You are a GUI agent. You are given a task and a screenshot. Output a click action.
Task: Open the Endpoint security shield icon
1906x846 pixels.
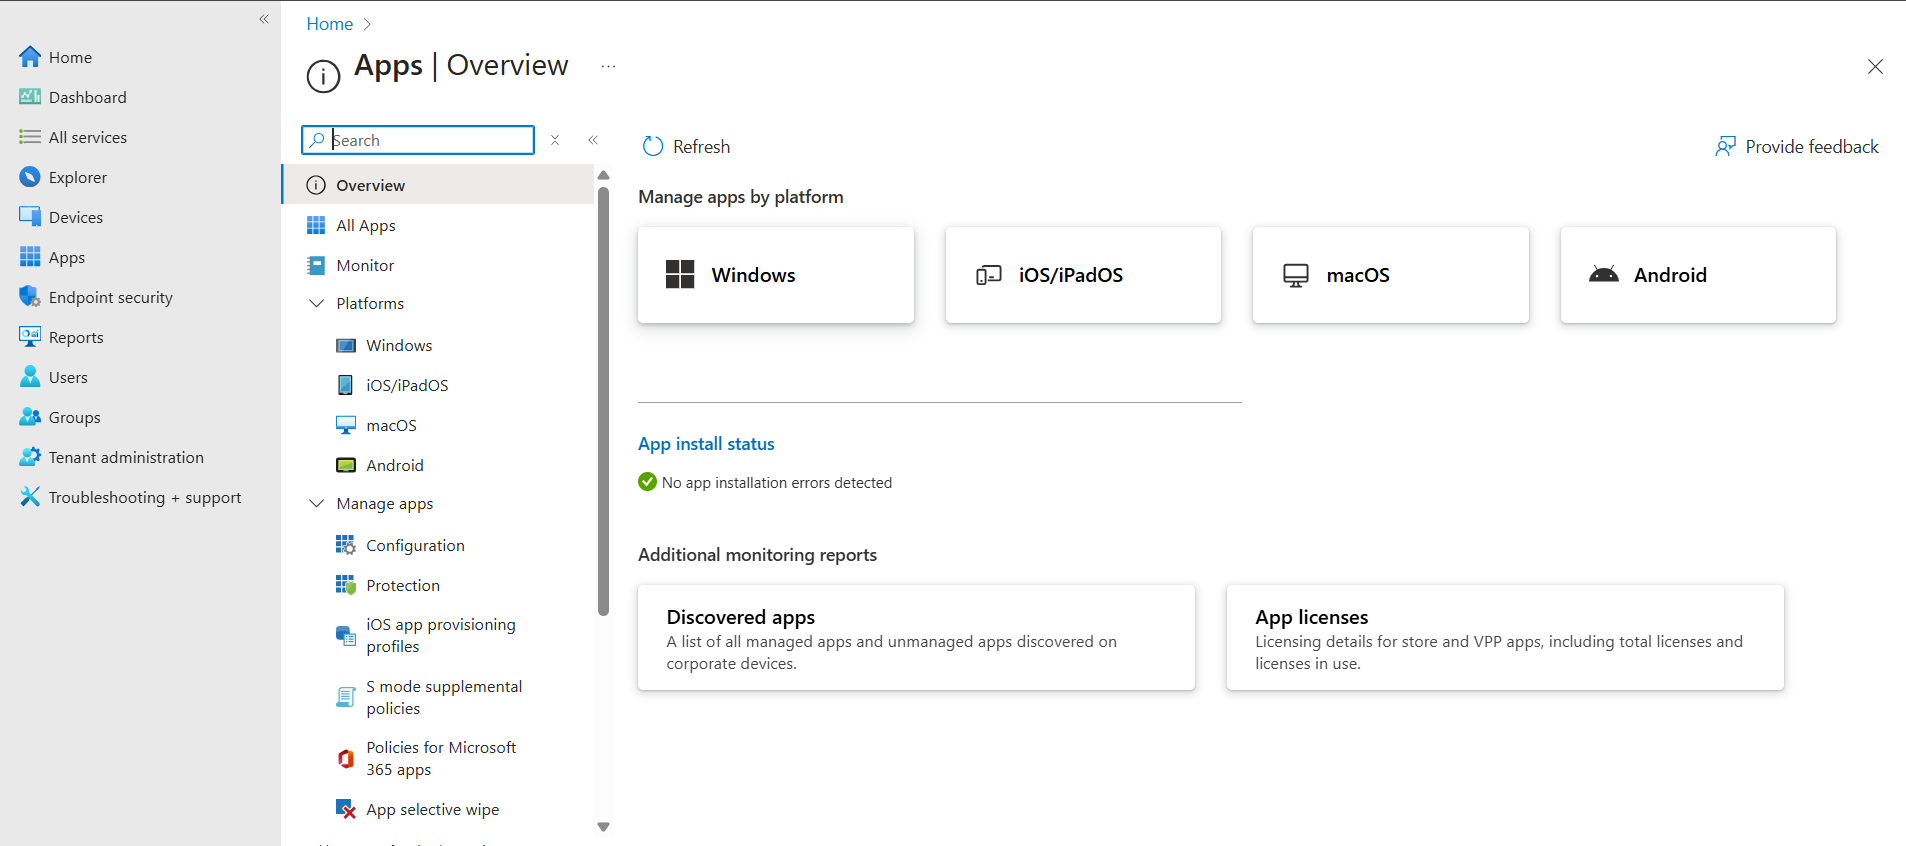[x=30, y=297]
